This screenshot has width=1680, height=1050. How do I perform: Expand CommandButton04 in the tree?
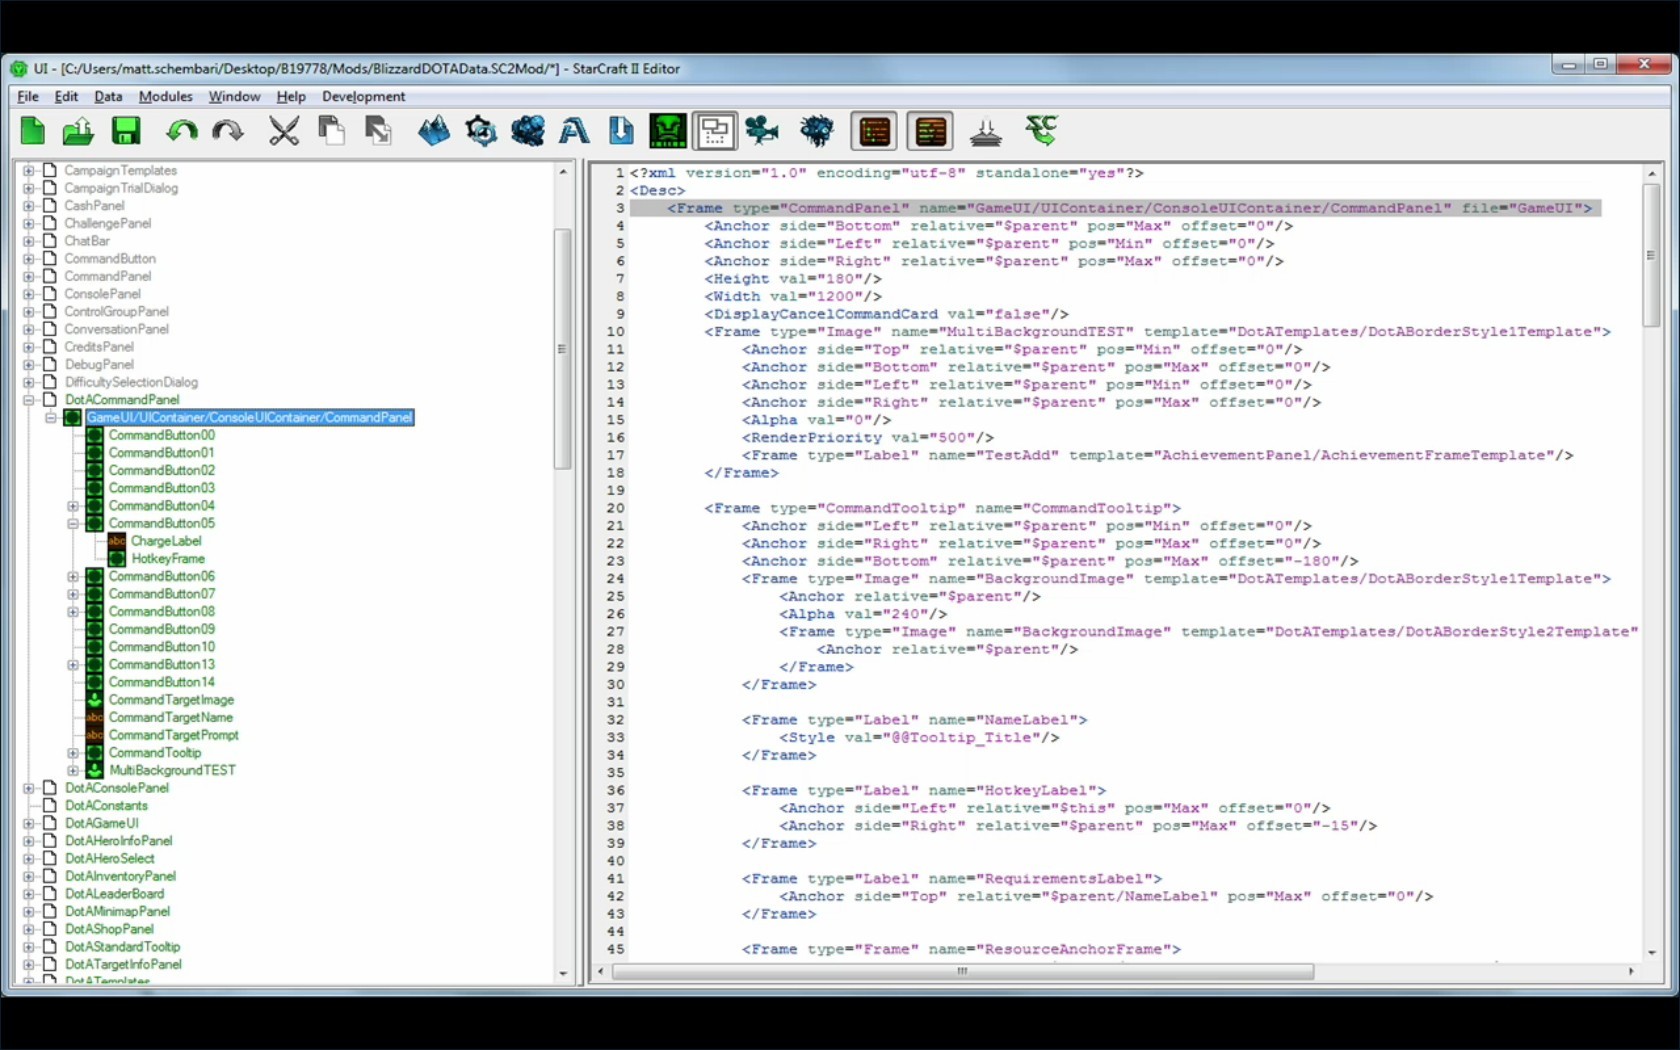pyautogui.click(x=72, y=505)
